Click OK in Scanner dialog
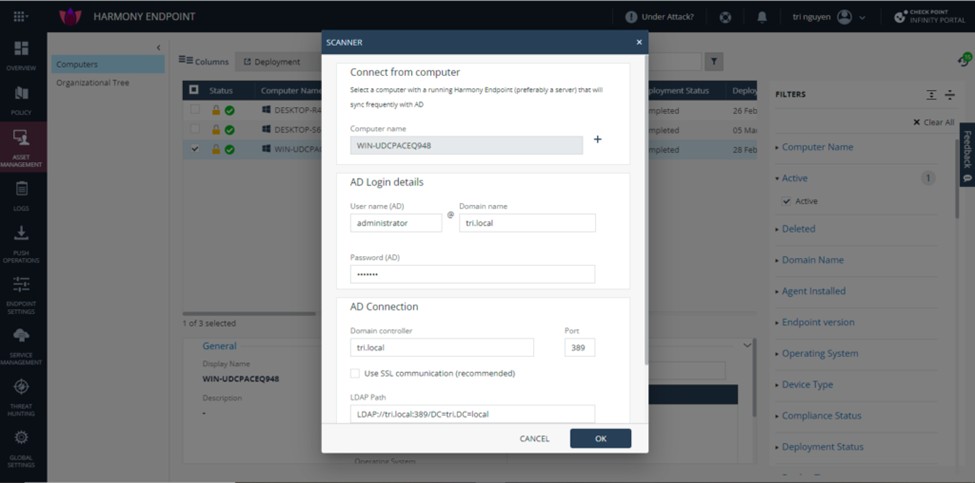975x483 pixels. click(600, 438)
